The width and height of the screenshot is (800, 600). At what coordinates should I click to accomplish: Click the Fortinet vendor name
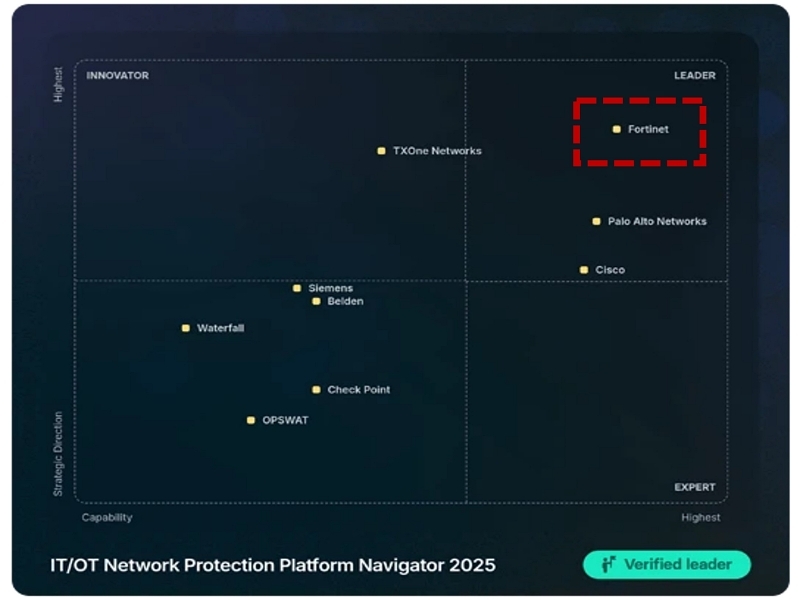coord(648,129)
